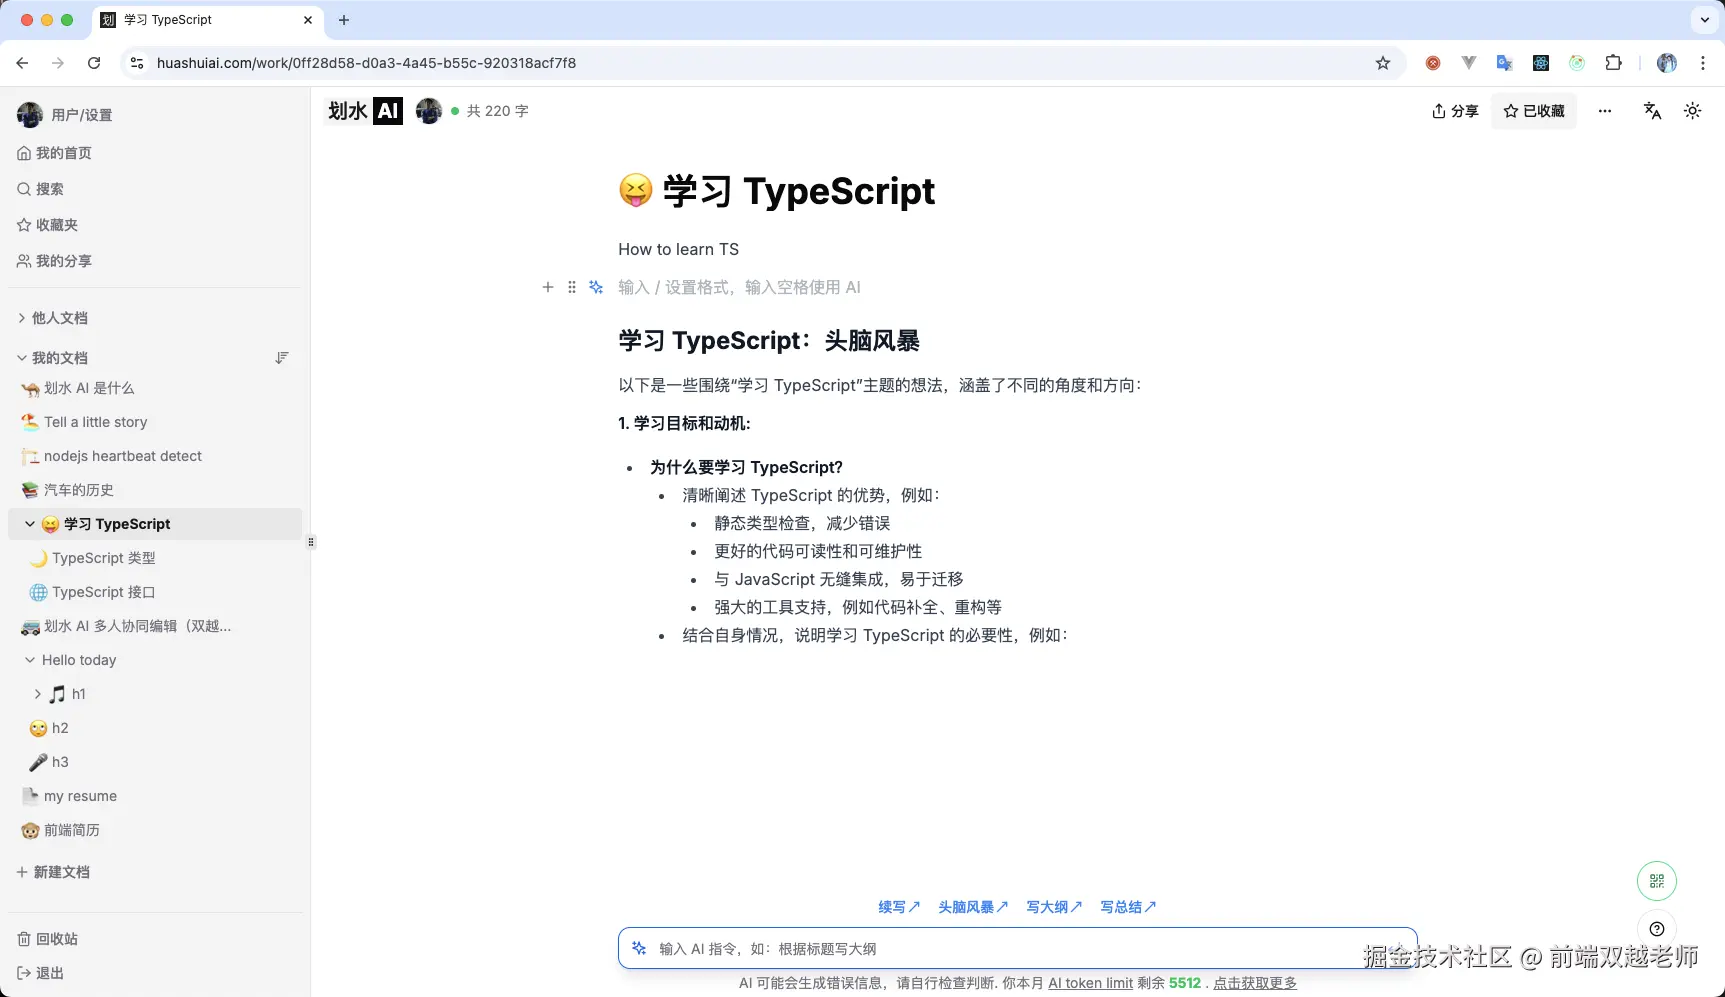Collapse the 学习 TypeScript document tree
Image resolution: width=1725 pixels, height=997 pixels.
click(x=30, y=524)
